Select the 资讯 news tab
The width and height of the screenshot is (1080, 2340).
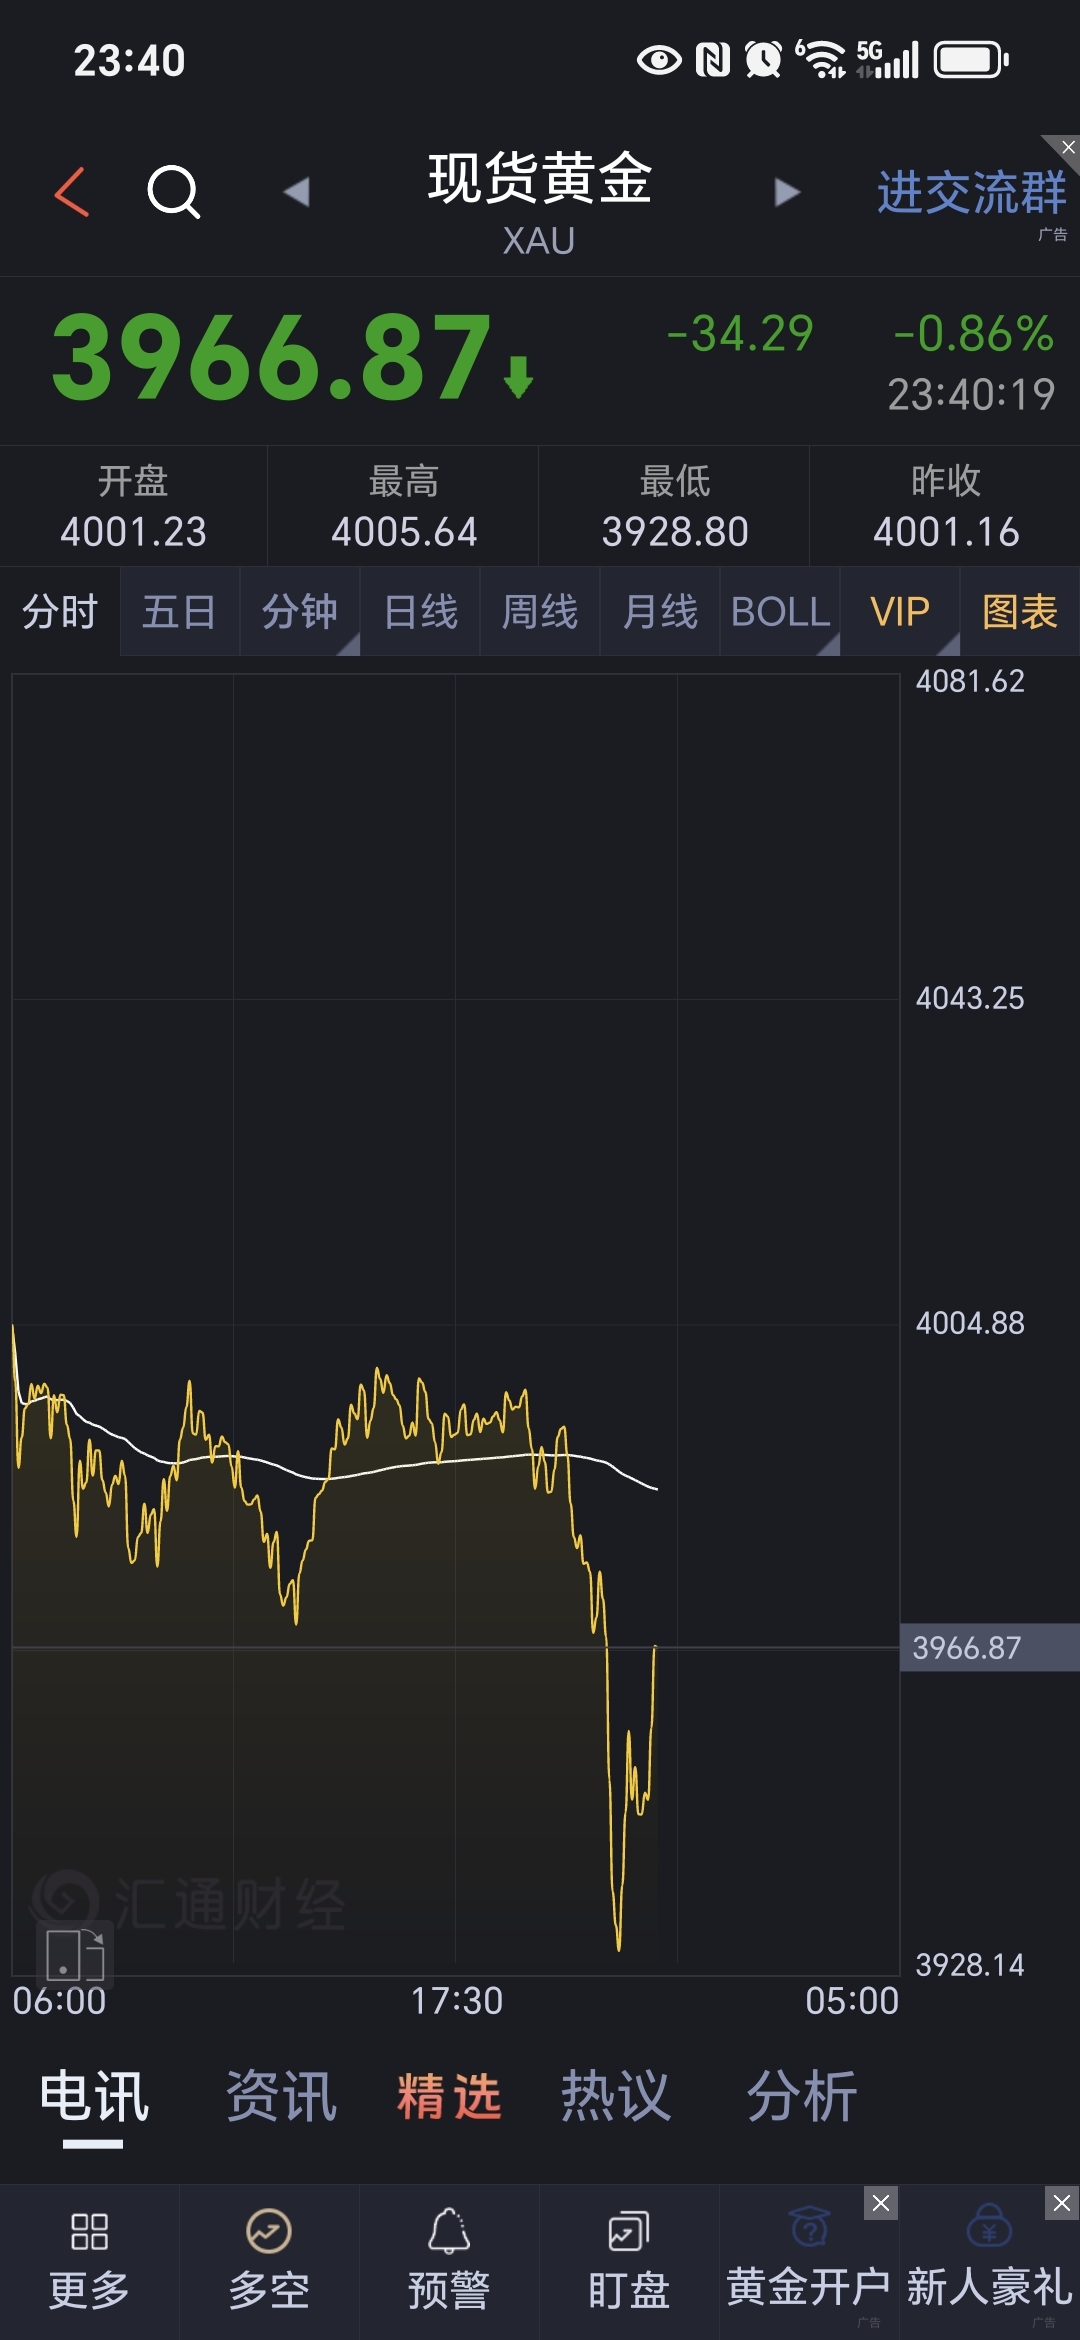pyautogui.click(x=281, y=2096)
